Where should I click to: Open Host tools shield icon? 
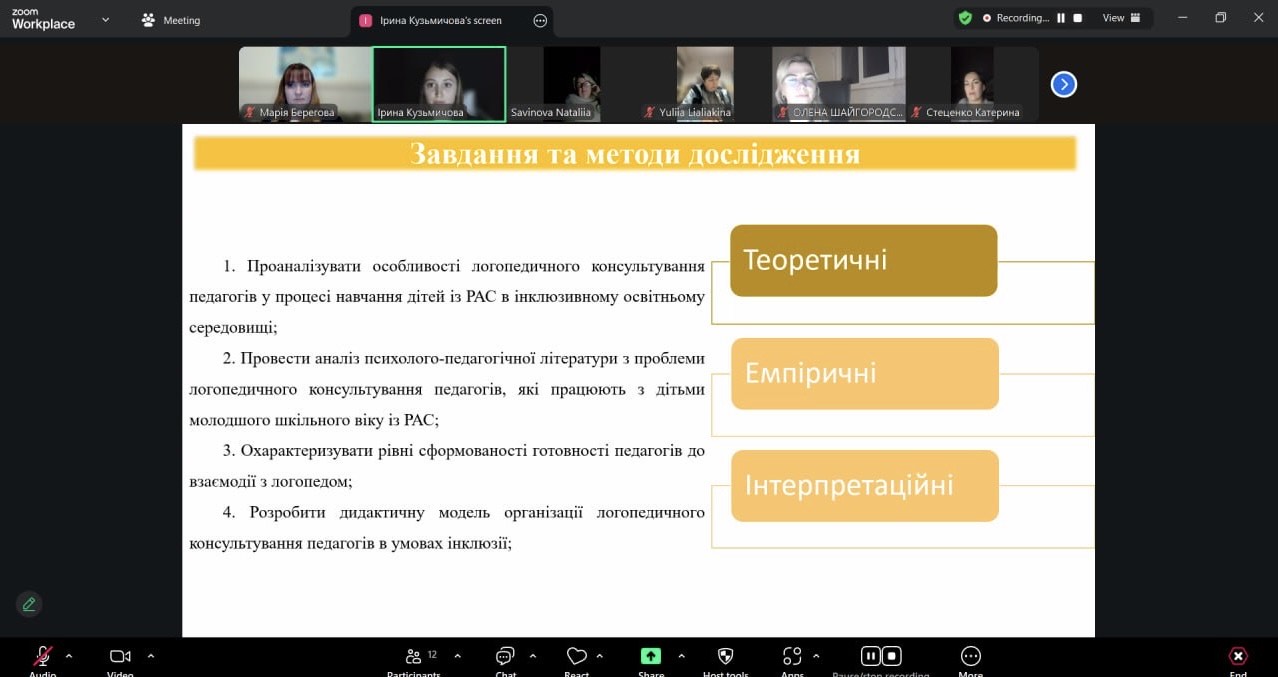click(726, 657)
